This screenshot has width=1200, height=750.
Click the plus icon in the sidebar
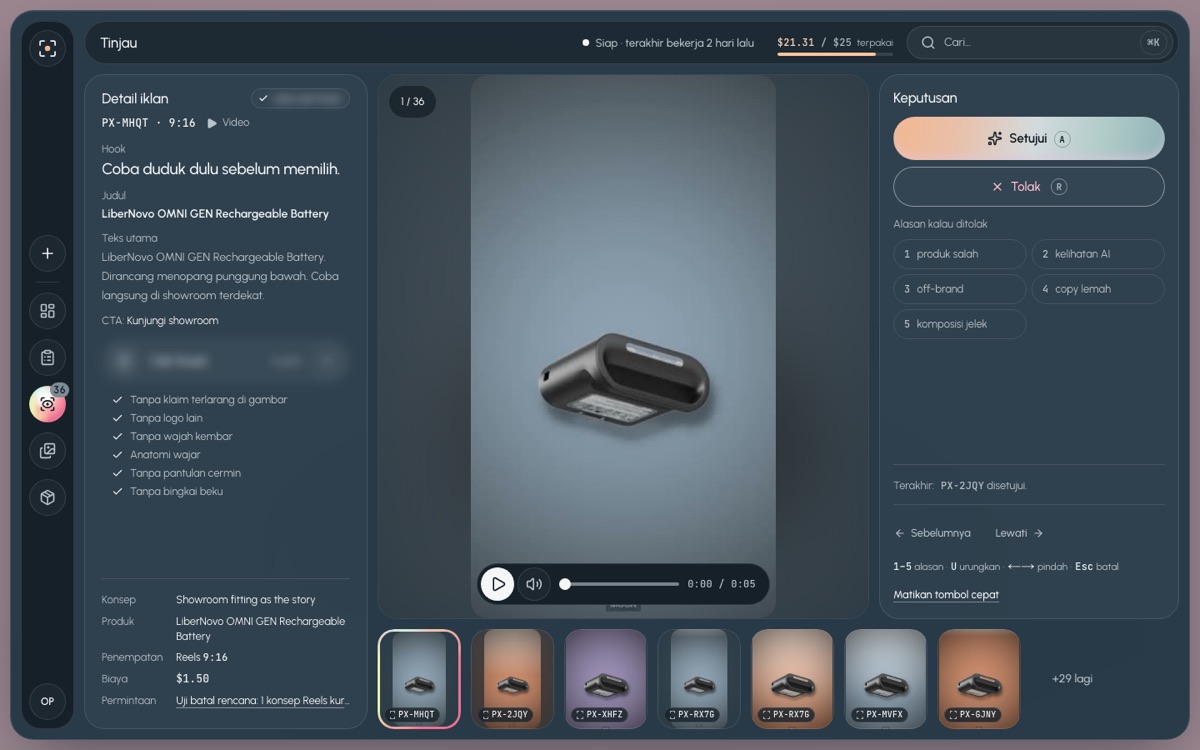(x=47, y=253)
